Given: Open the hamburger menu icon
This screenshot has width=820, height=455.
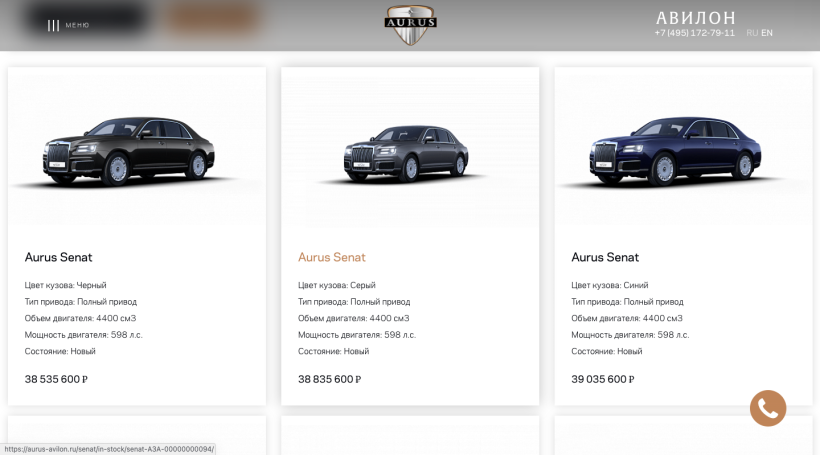Looking at the screenshot, I should click(x=53, y=25).
